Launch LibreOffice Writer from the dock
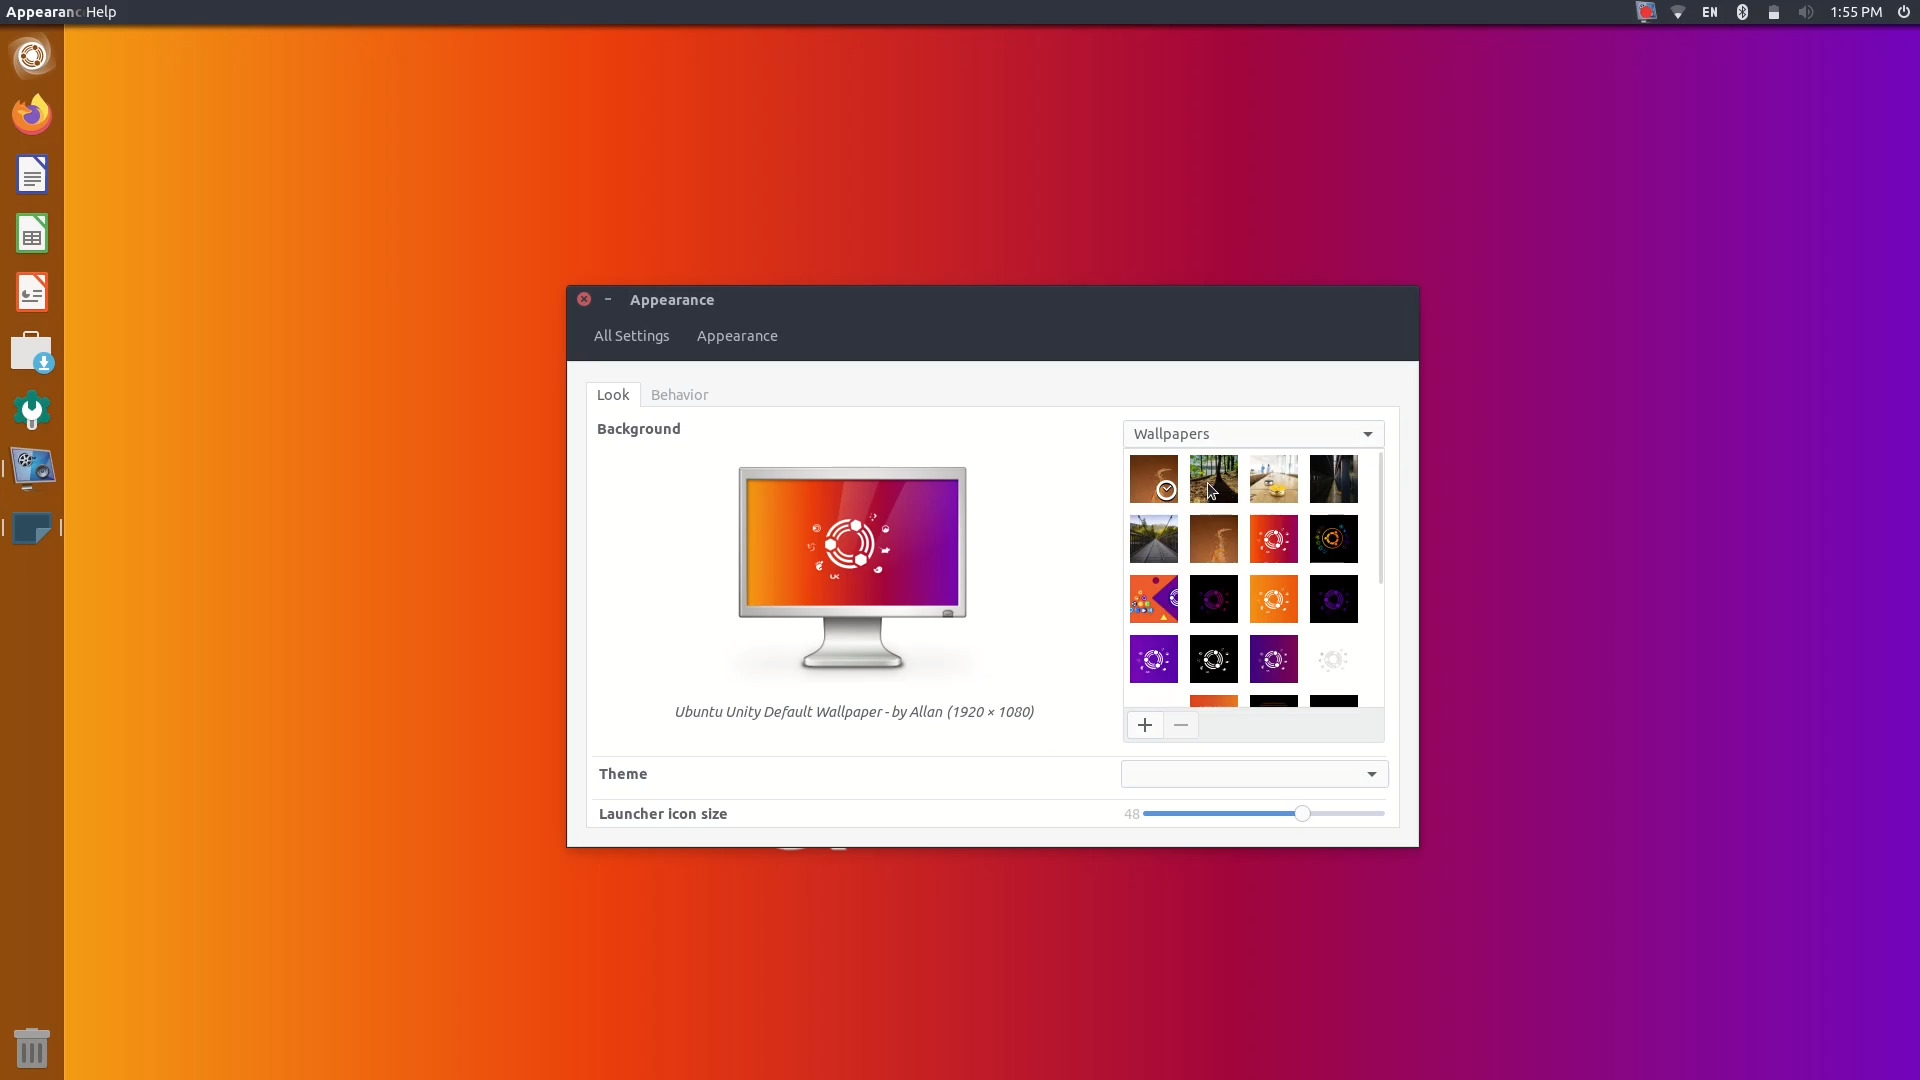The image size is (1920, 1080). [x=32, y=174]
